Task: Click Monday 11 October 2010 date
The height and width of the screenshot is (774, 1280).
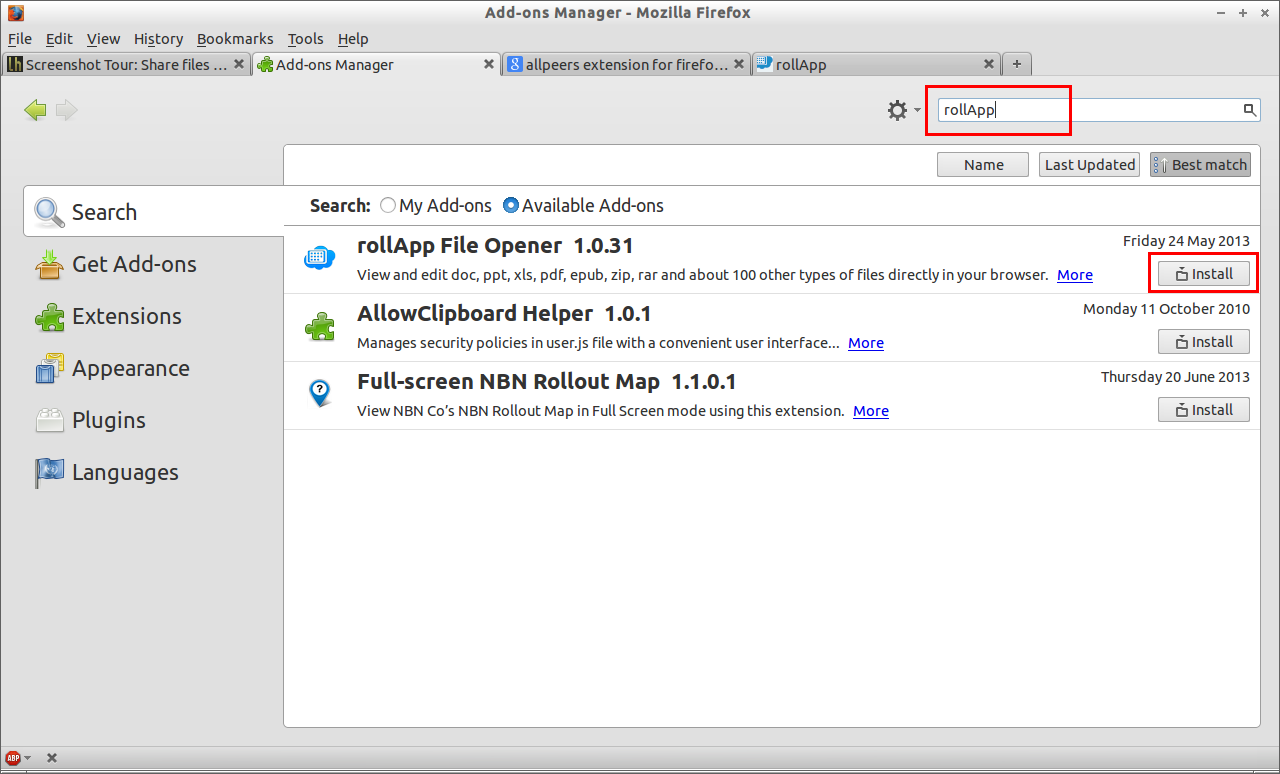Action: [1166, 309]
